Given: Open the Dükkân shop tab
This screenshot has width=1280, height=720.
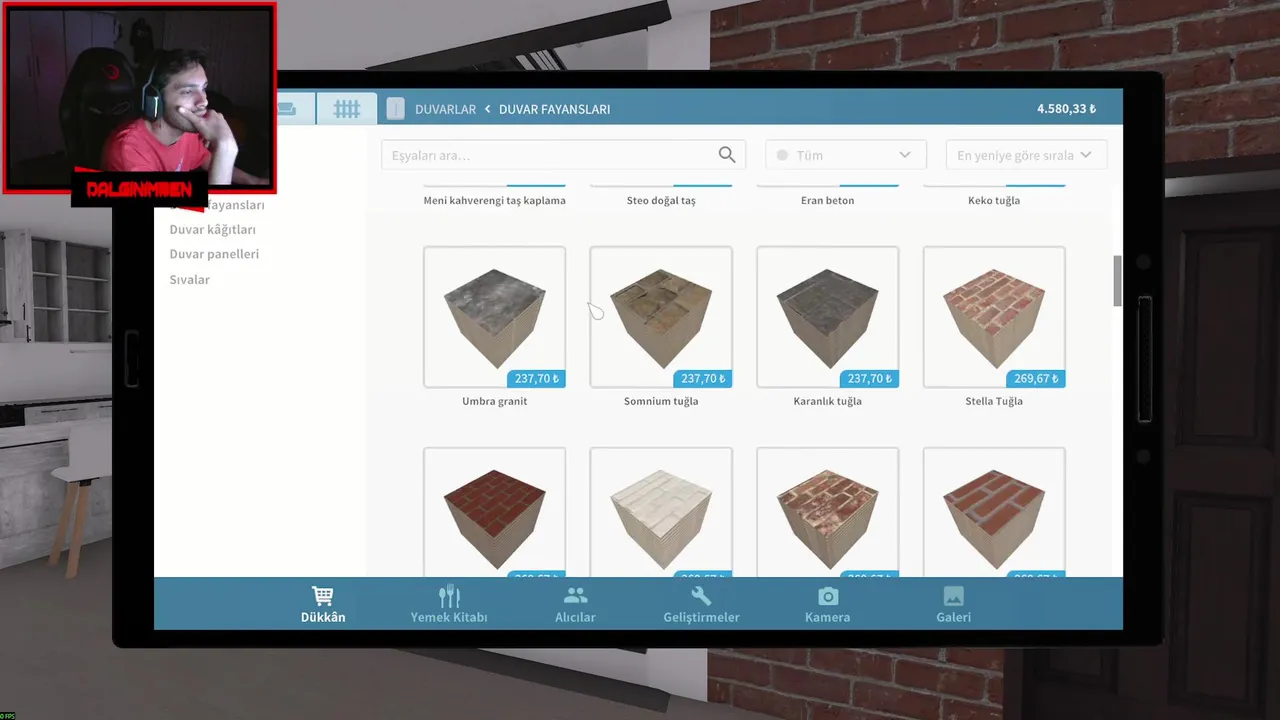Looking at the screenshot, I should click(x=323, y=604).
